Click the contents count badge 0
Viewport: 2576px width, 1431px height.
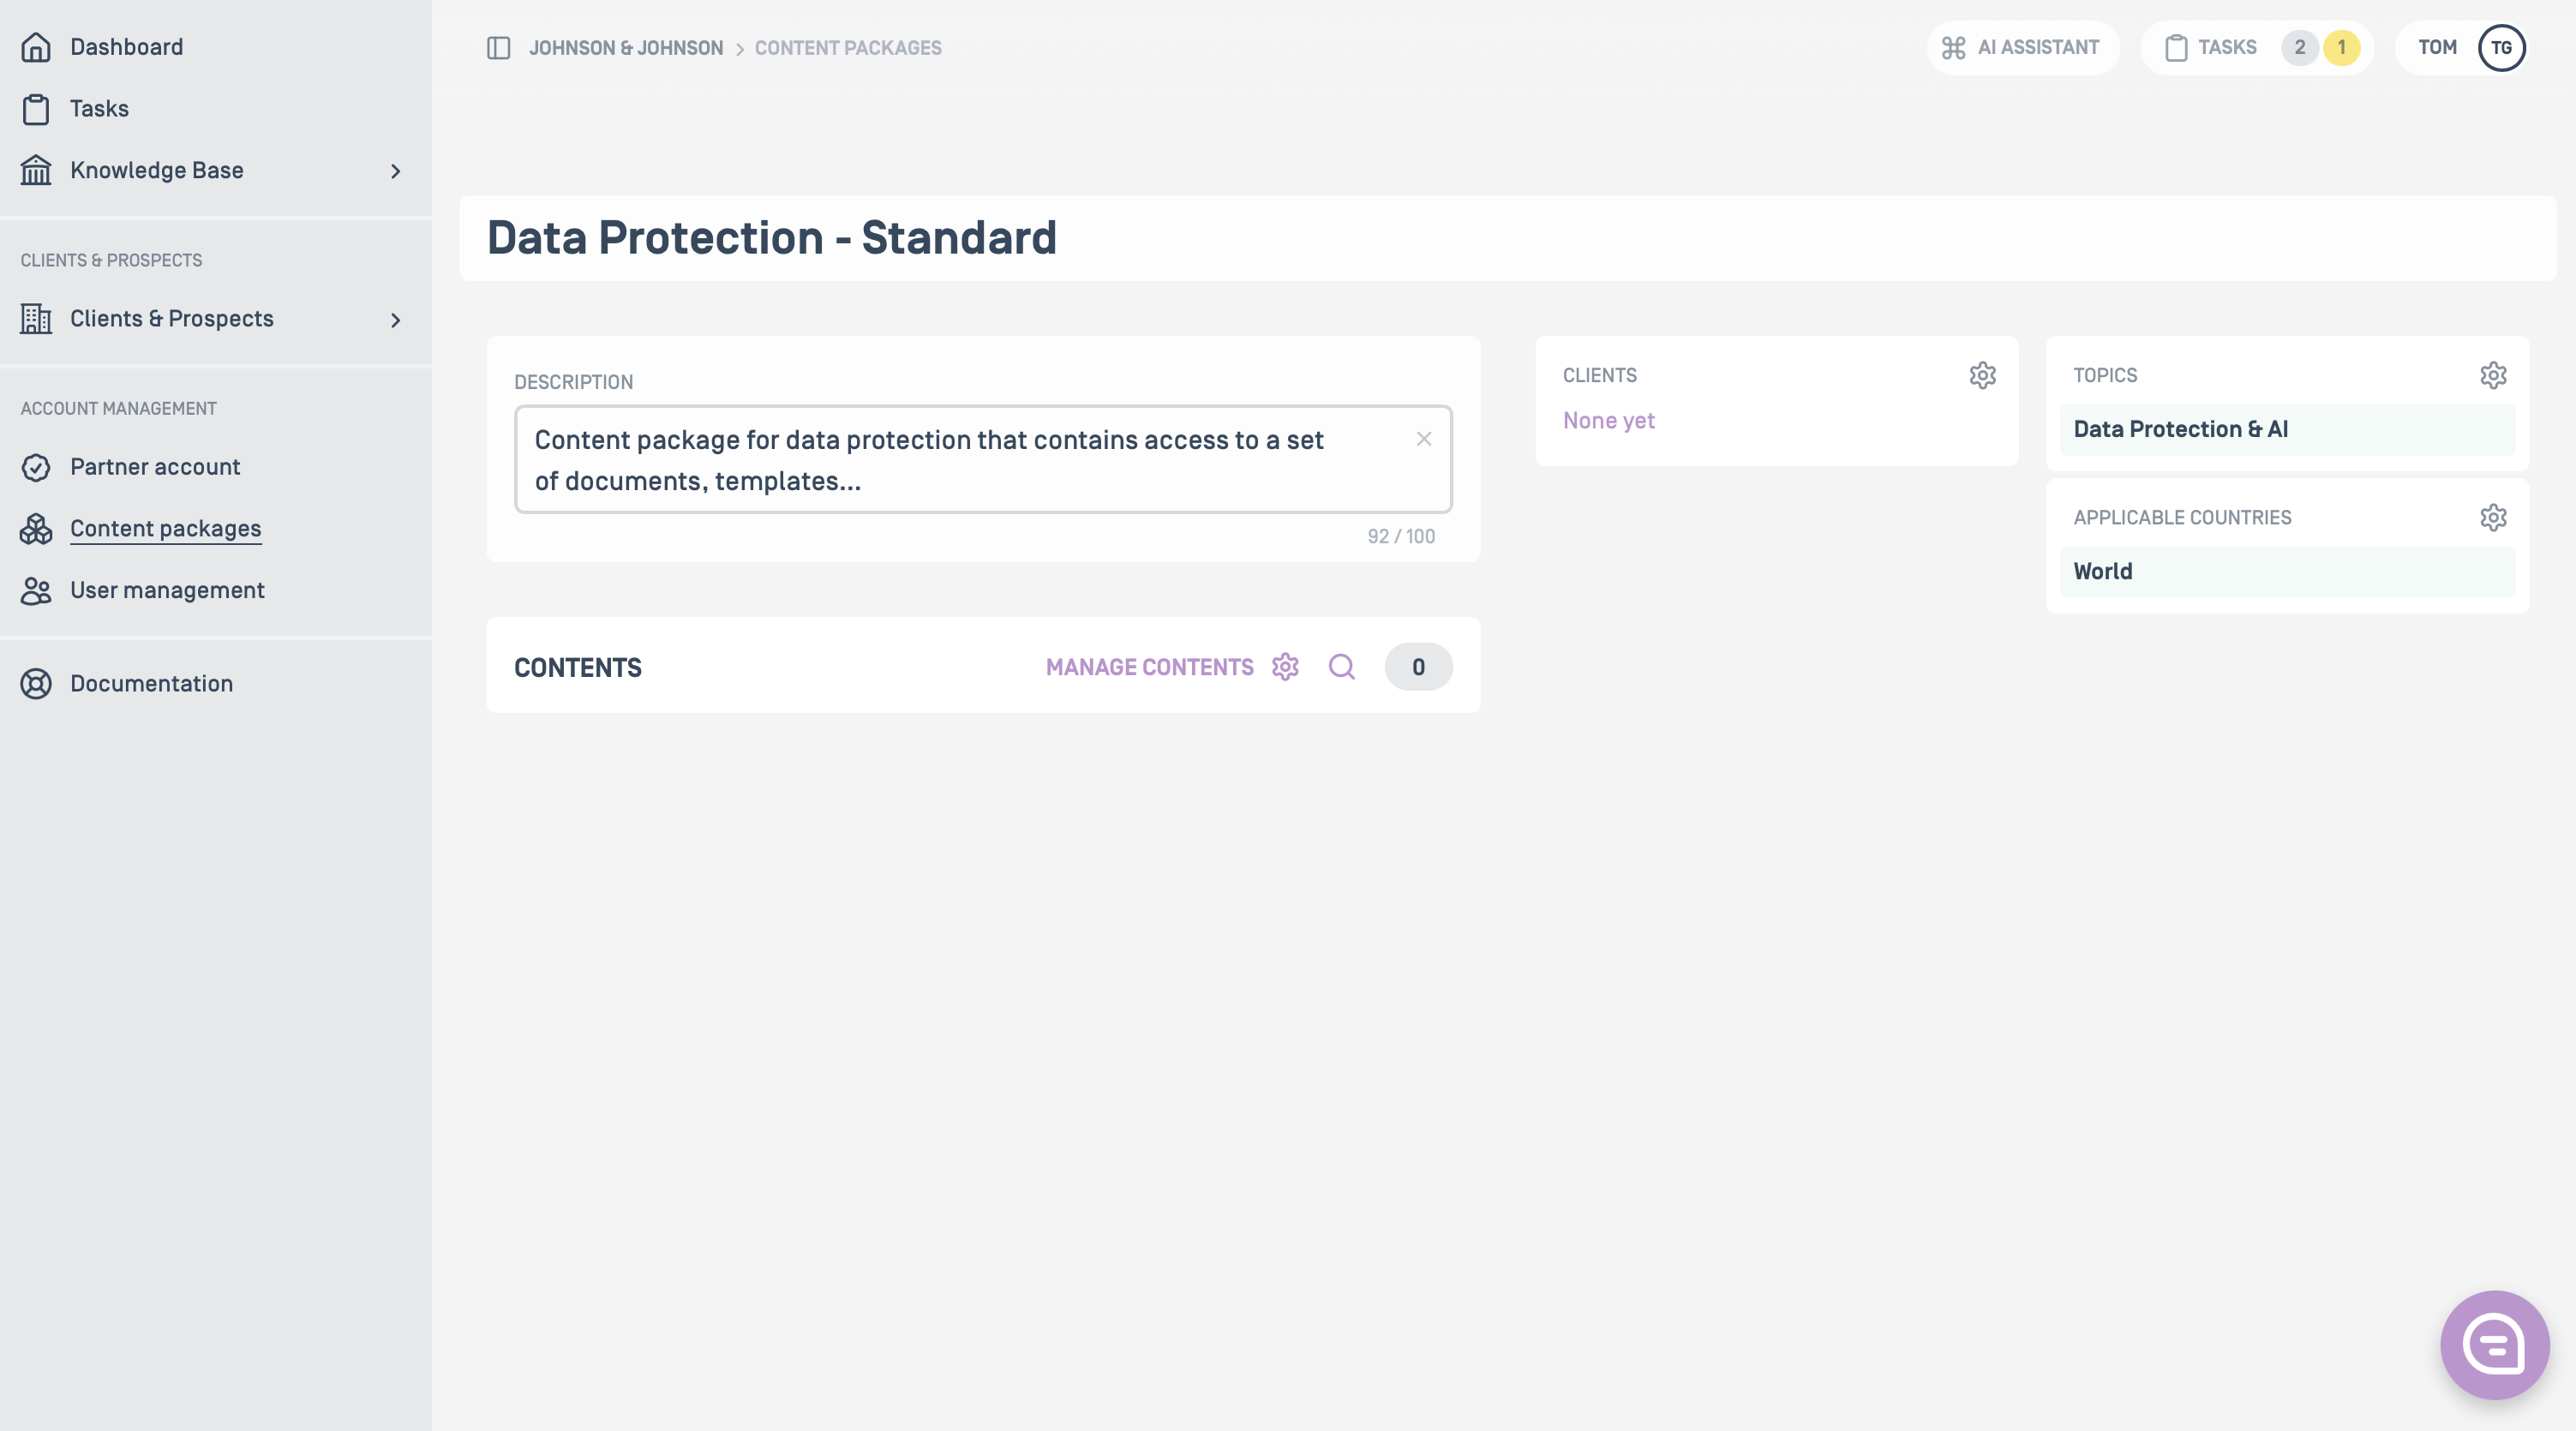point(1418,667)
